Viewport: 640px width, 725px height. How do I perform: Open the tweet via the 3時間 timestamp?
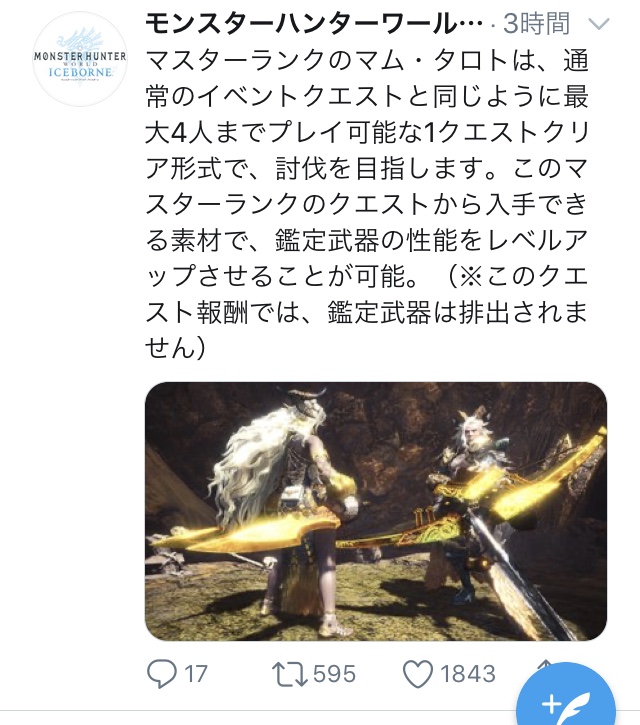pyautogui.click(x=536, y=24)
